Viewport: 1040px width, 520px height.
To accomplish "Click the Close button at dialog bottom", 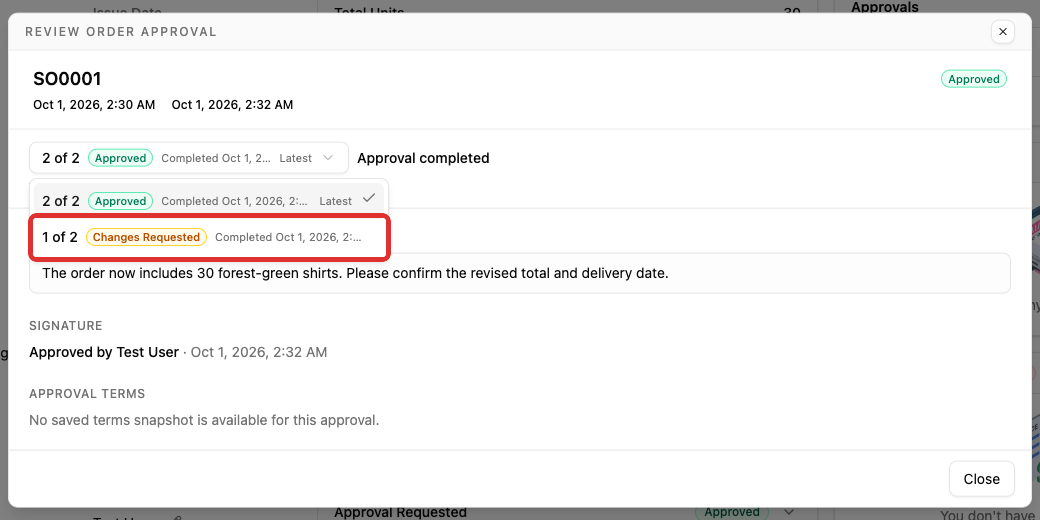I will pos(982,479).
